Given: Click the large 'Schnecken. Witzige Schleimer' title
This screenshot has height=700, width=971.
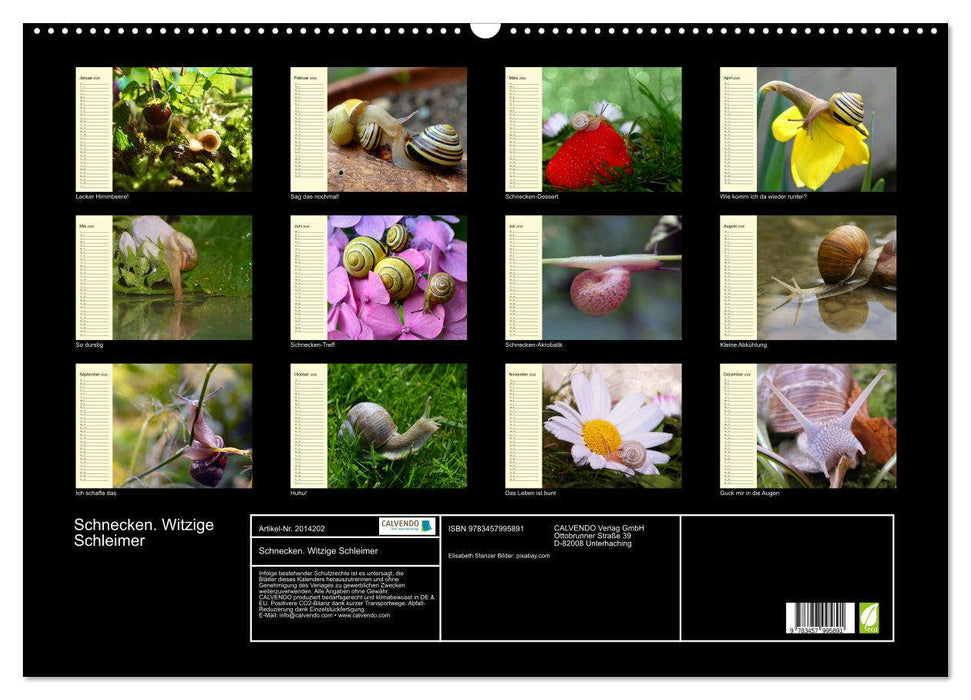Looking at the screenshot, I should [x=144, y=533].
